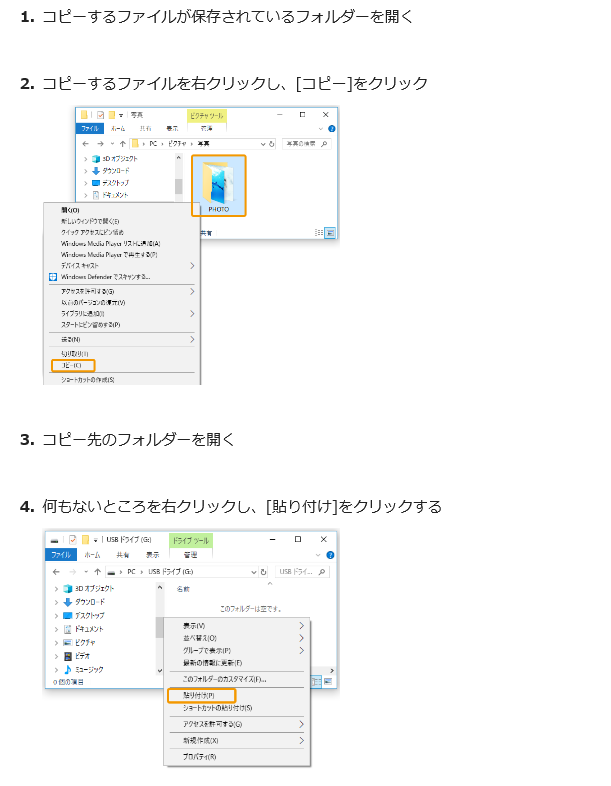This screenshot has height=786, width=611.
Task: Open the USB ドライブ address bar history dropdown
Action: pyautogui.click(x=254, y=572)
